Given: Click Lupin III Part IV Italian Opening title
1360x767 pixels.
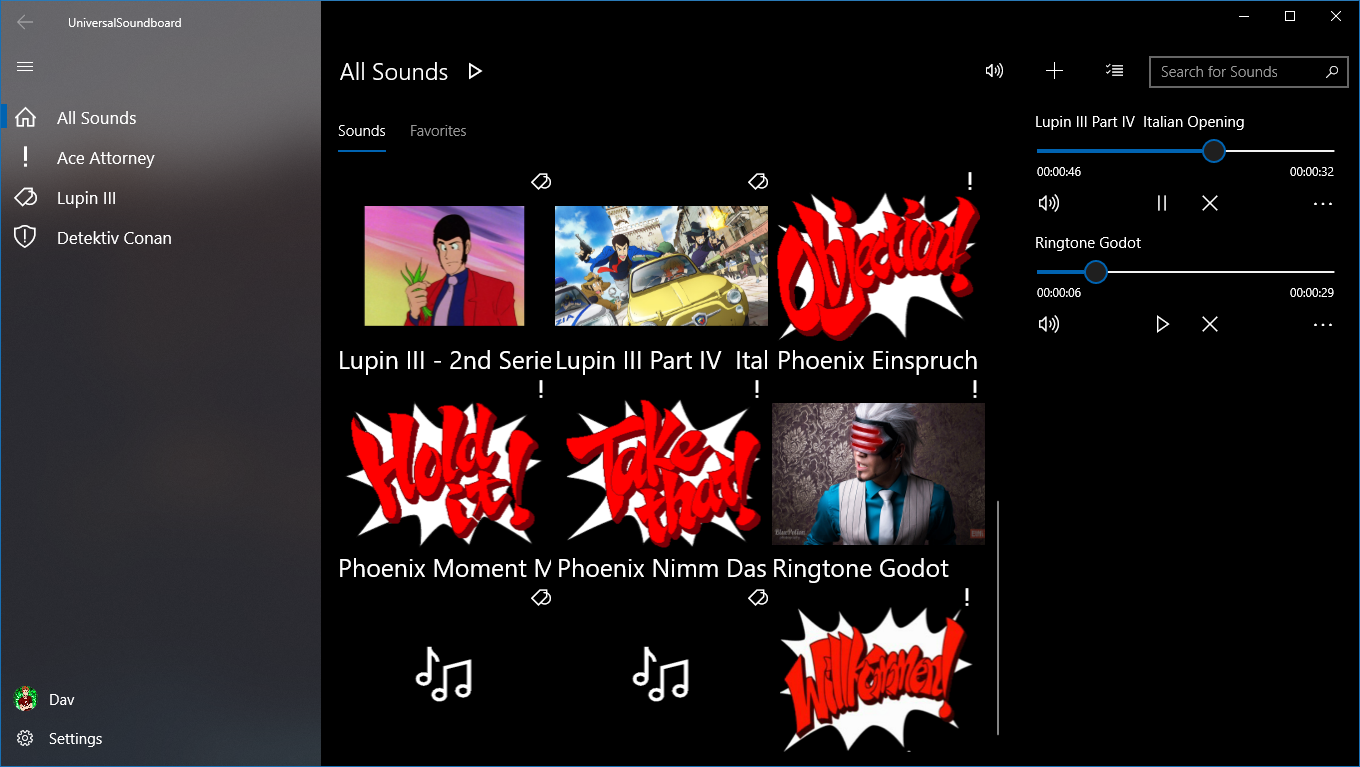Looking at the screenshot, I should click(1140, 122).
